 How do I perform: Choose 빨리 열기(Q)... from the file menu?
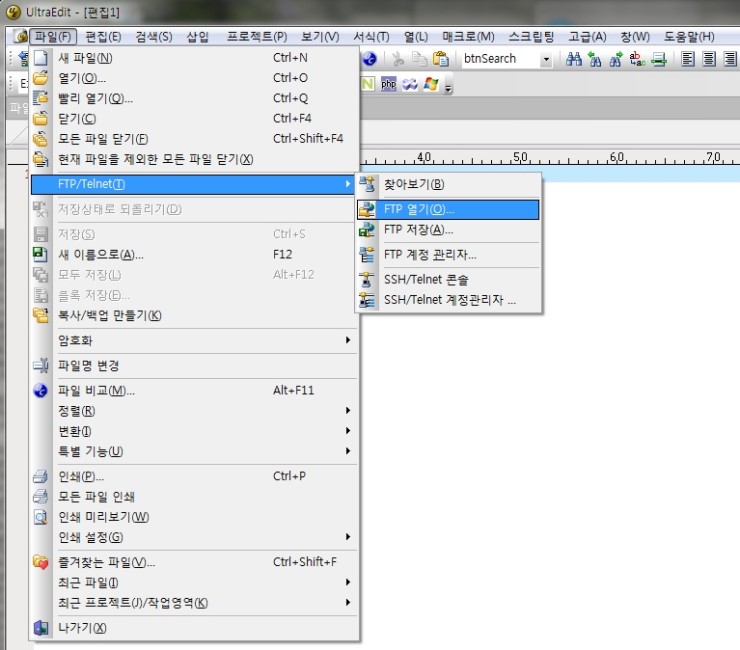194,98
